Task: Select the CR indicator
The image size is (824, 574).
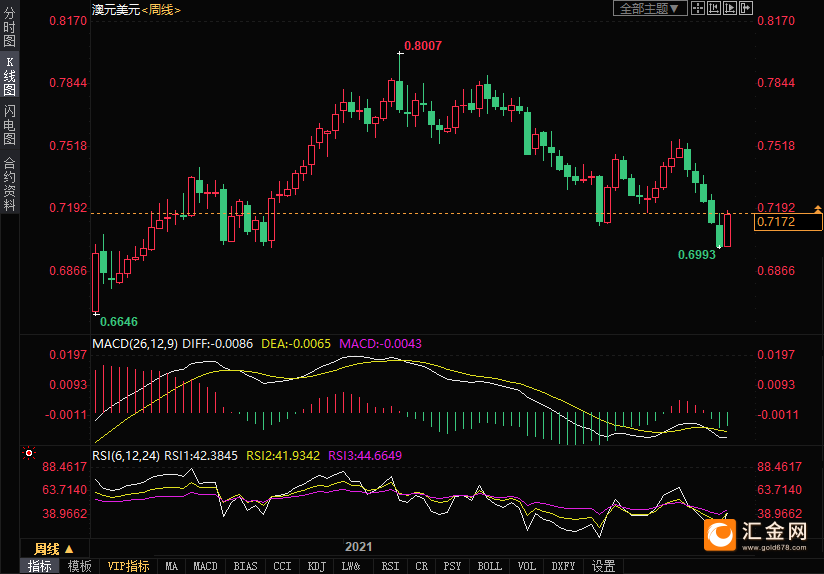Action: 421,566
